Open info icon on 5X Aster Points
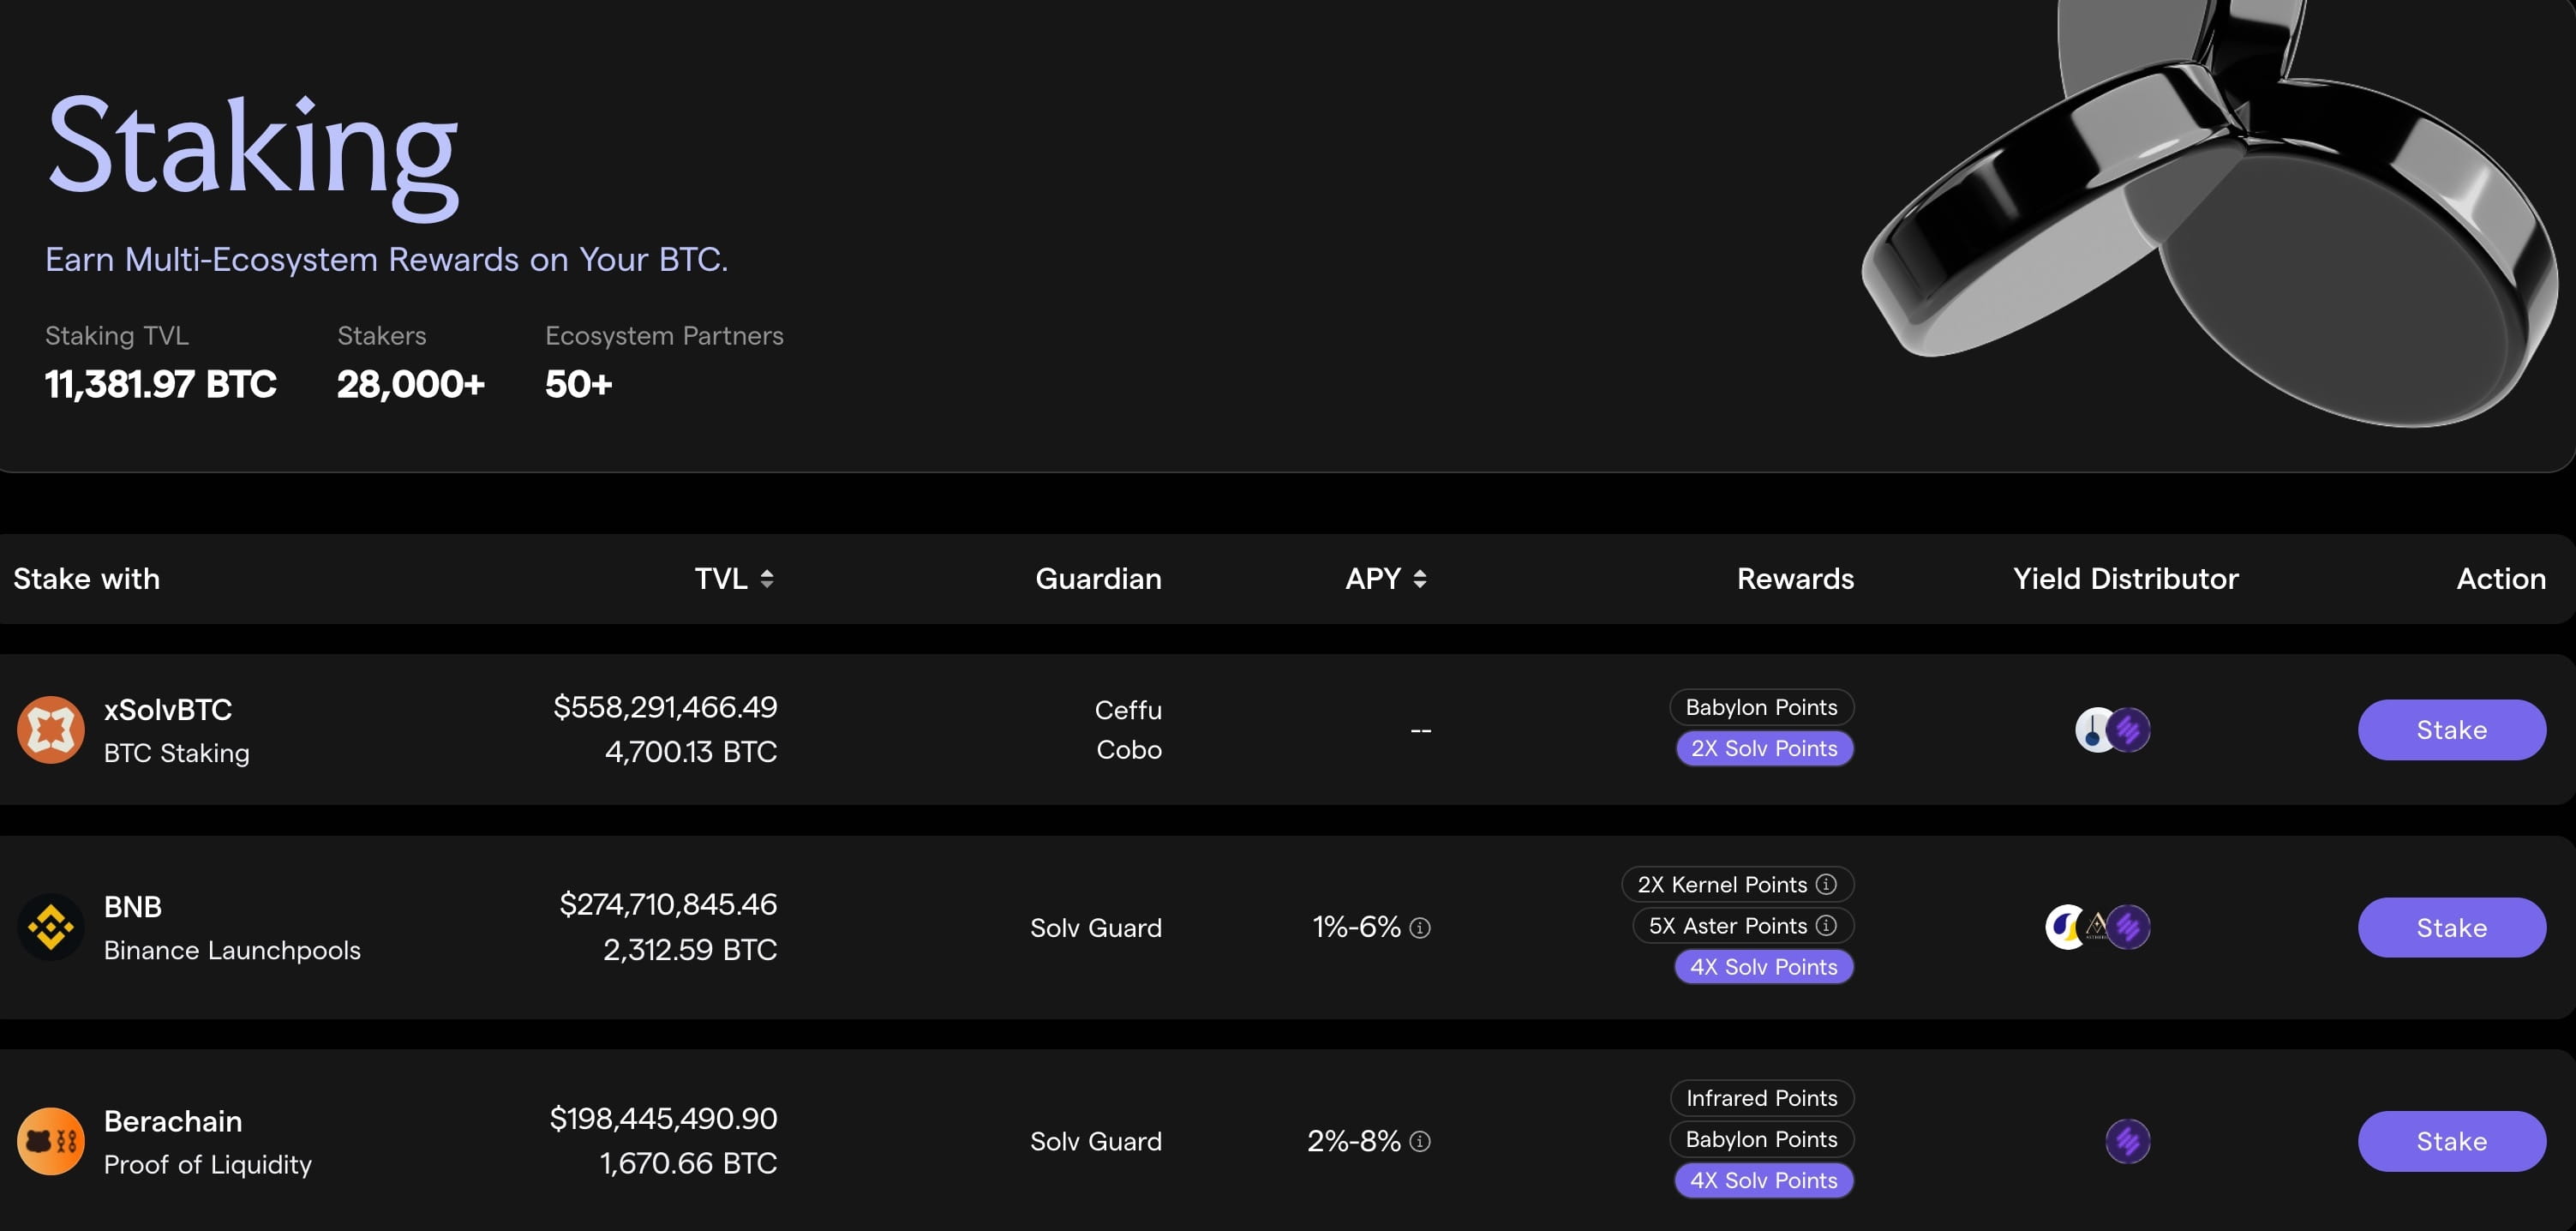This screenshot has height=1231, width=2576. 1826,925
